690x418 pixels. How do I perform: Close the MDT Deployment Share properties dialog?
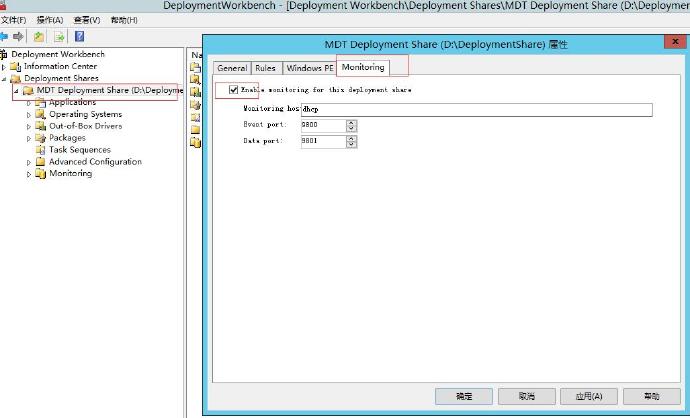675,42
